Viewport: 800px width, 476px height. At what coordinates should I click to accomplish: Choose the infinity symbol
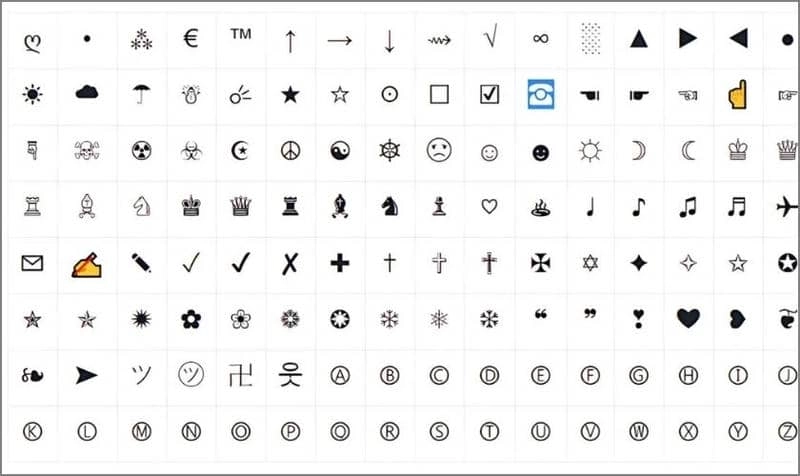tap(540, 38)
